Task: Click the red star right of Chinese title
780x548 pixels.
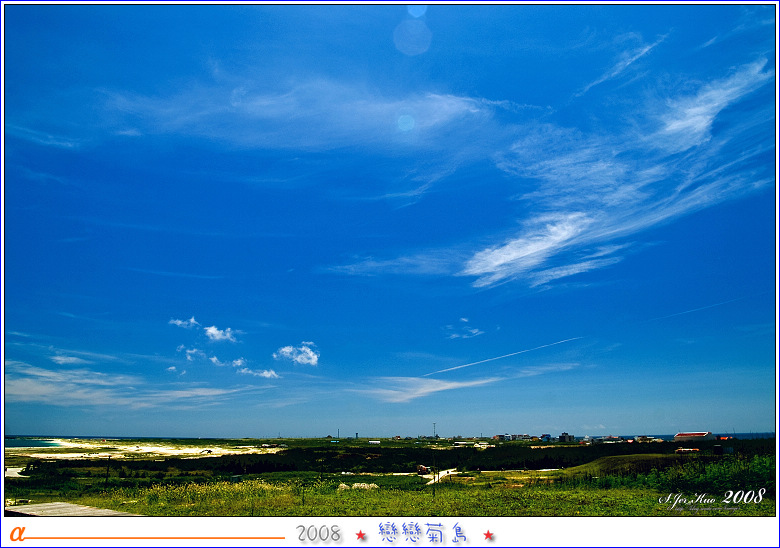Action: tap(488, 535)
